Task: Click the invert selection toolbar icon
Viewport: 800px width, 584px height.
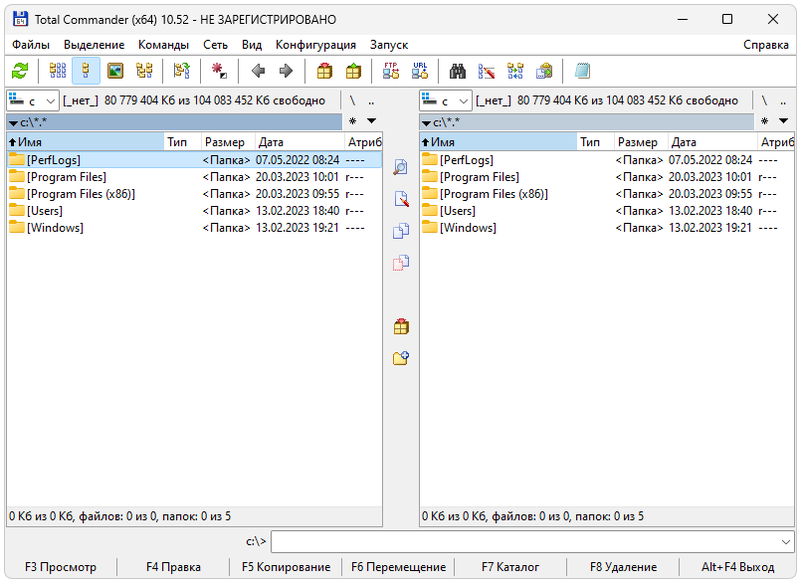Action: pyautogui.click(x=182, y=71)
